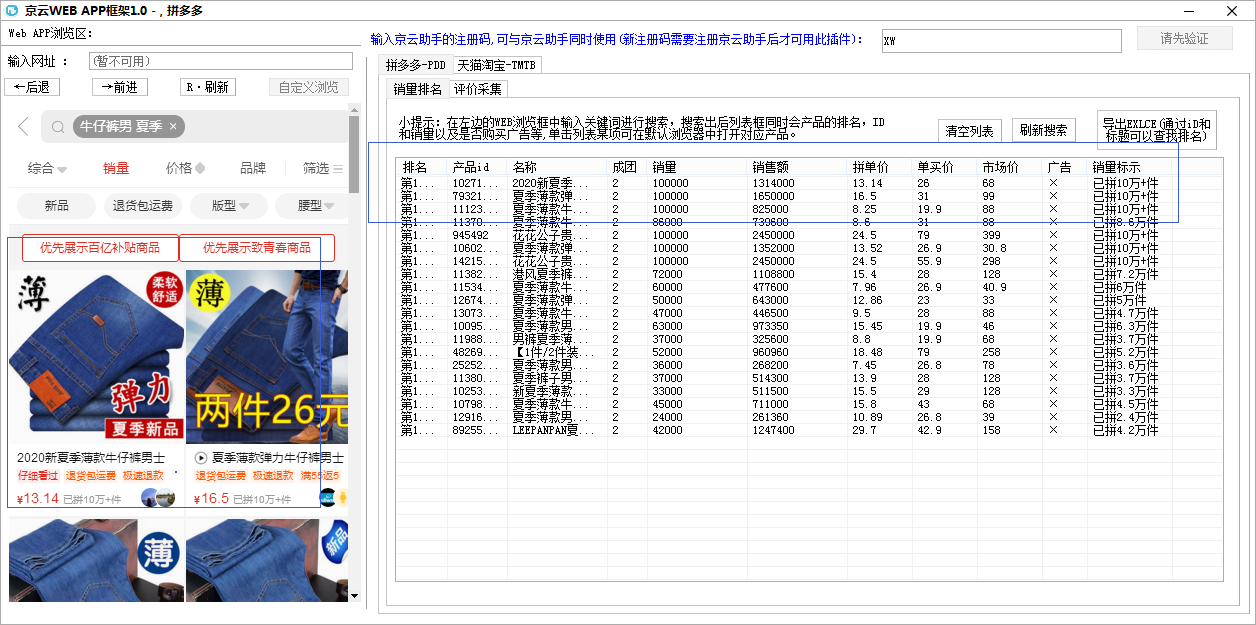Click the 京云 app icon in the title bar

pyautogui.click(x=13, y=12)
